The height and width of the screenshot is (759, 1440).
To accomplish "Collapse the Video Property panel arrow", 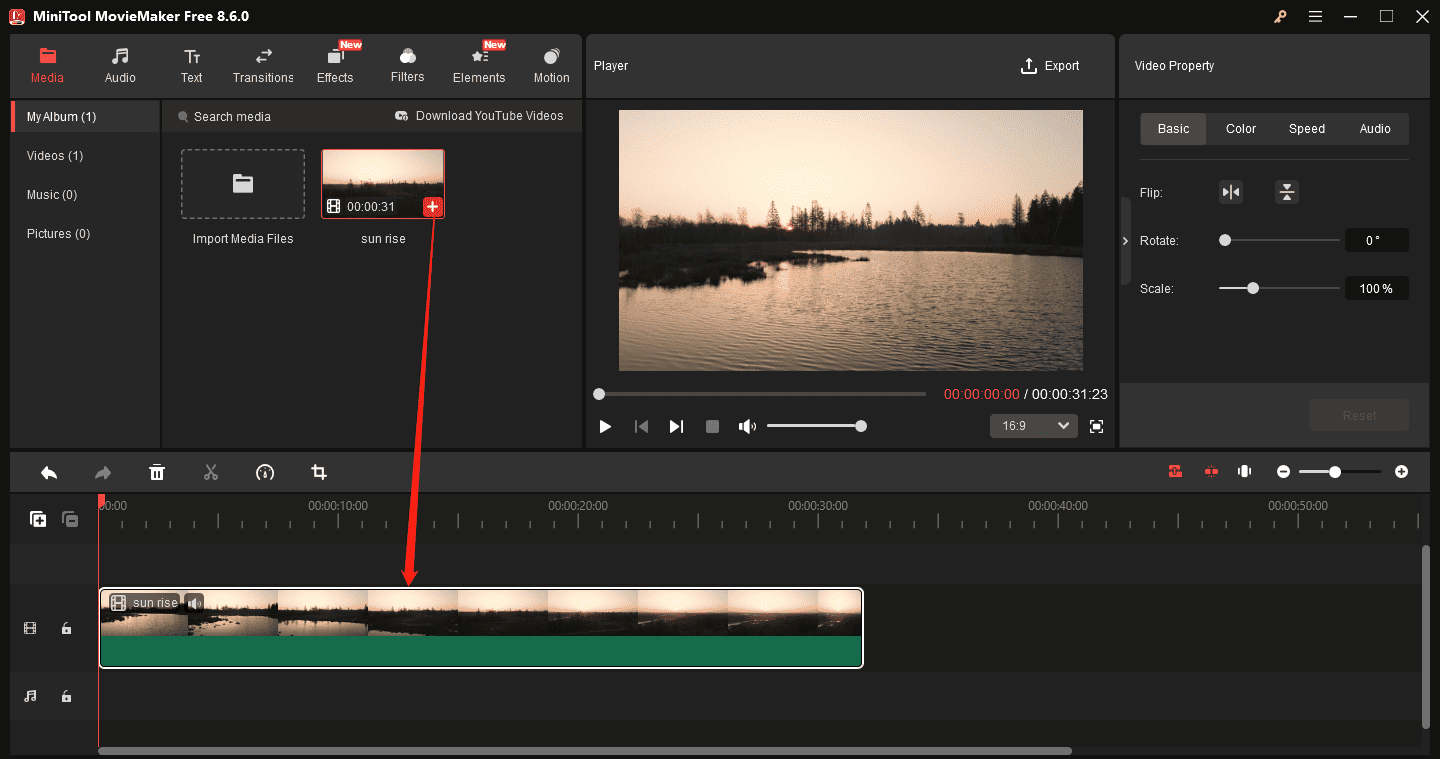I will click(1125, 241).
